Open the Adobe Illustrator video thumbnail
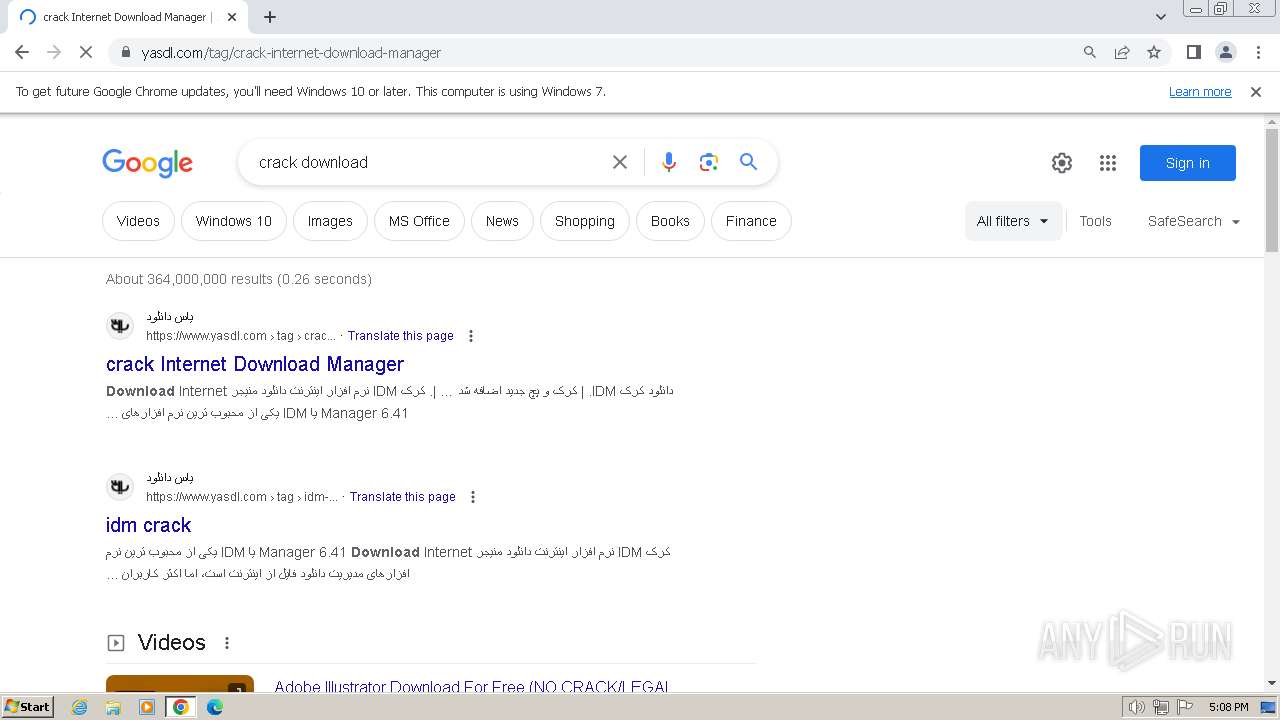Screen dimensions: 1280x720 180,685
